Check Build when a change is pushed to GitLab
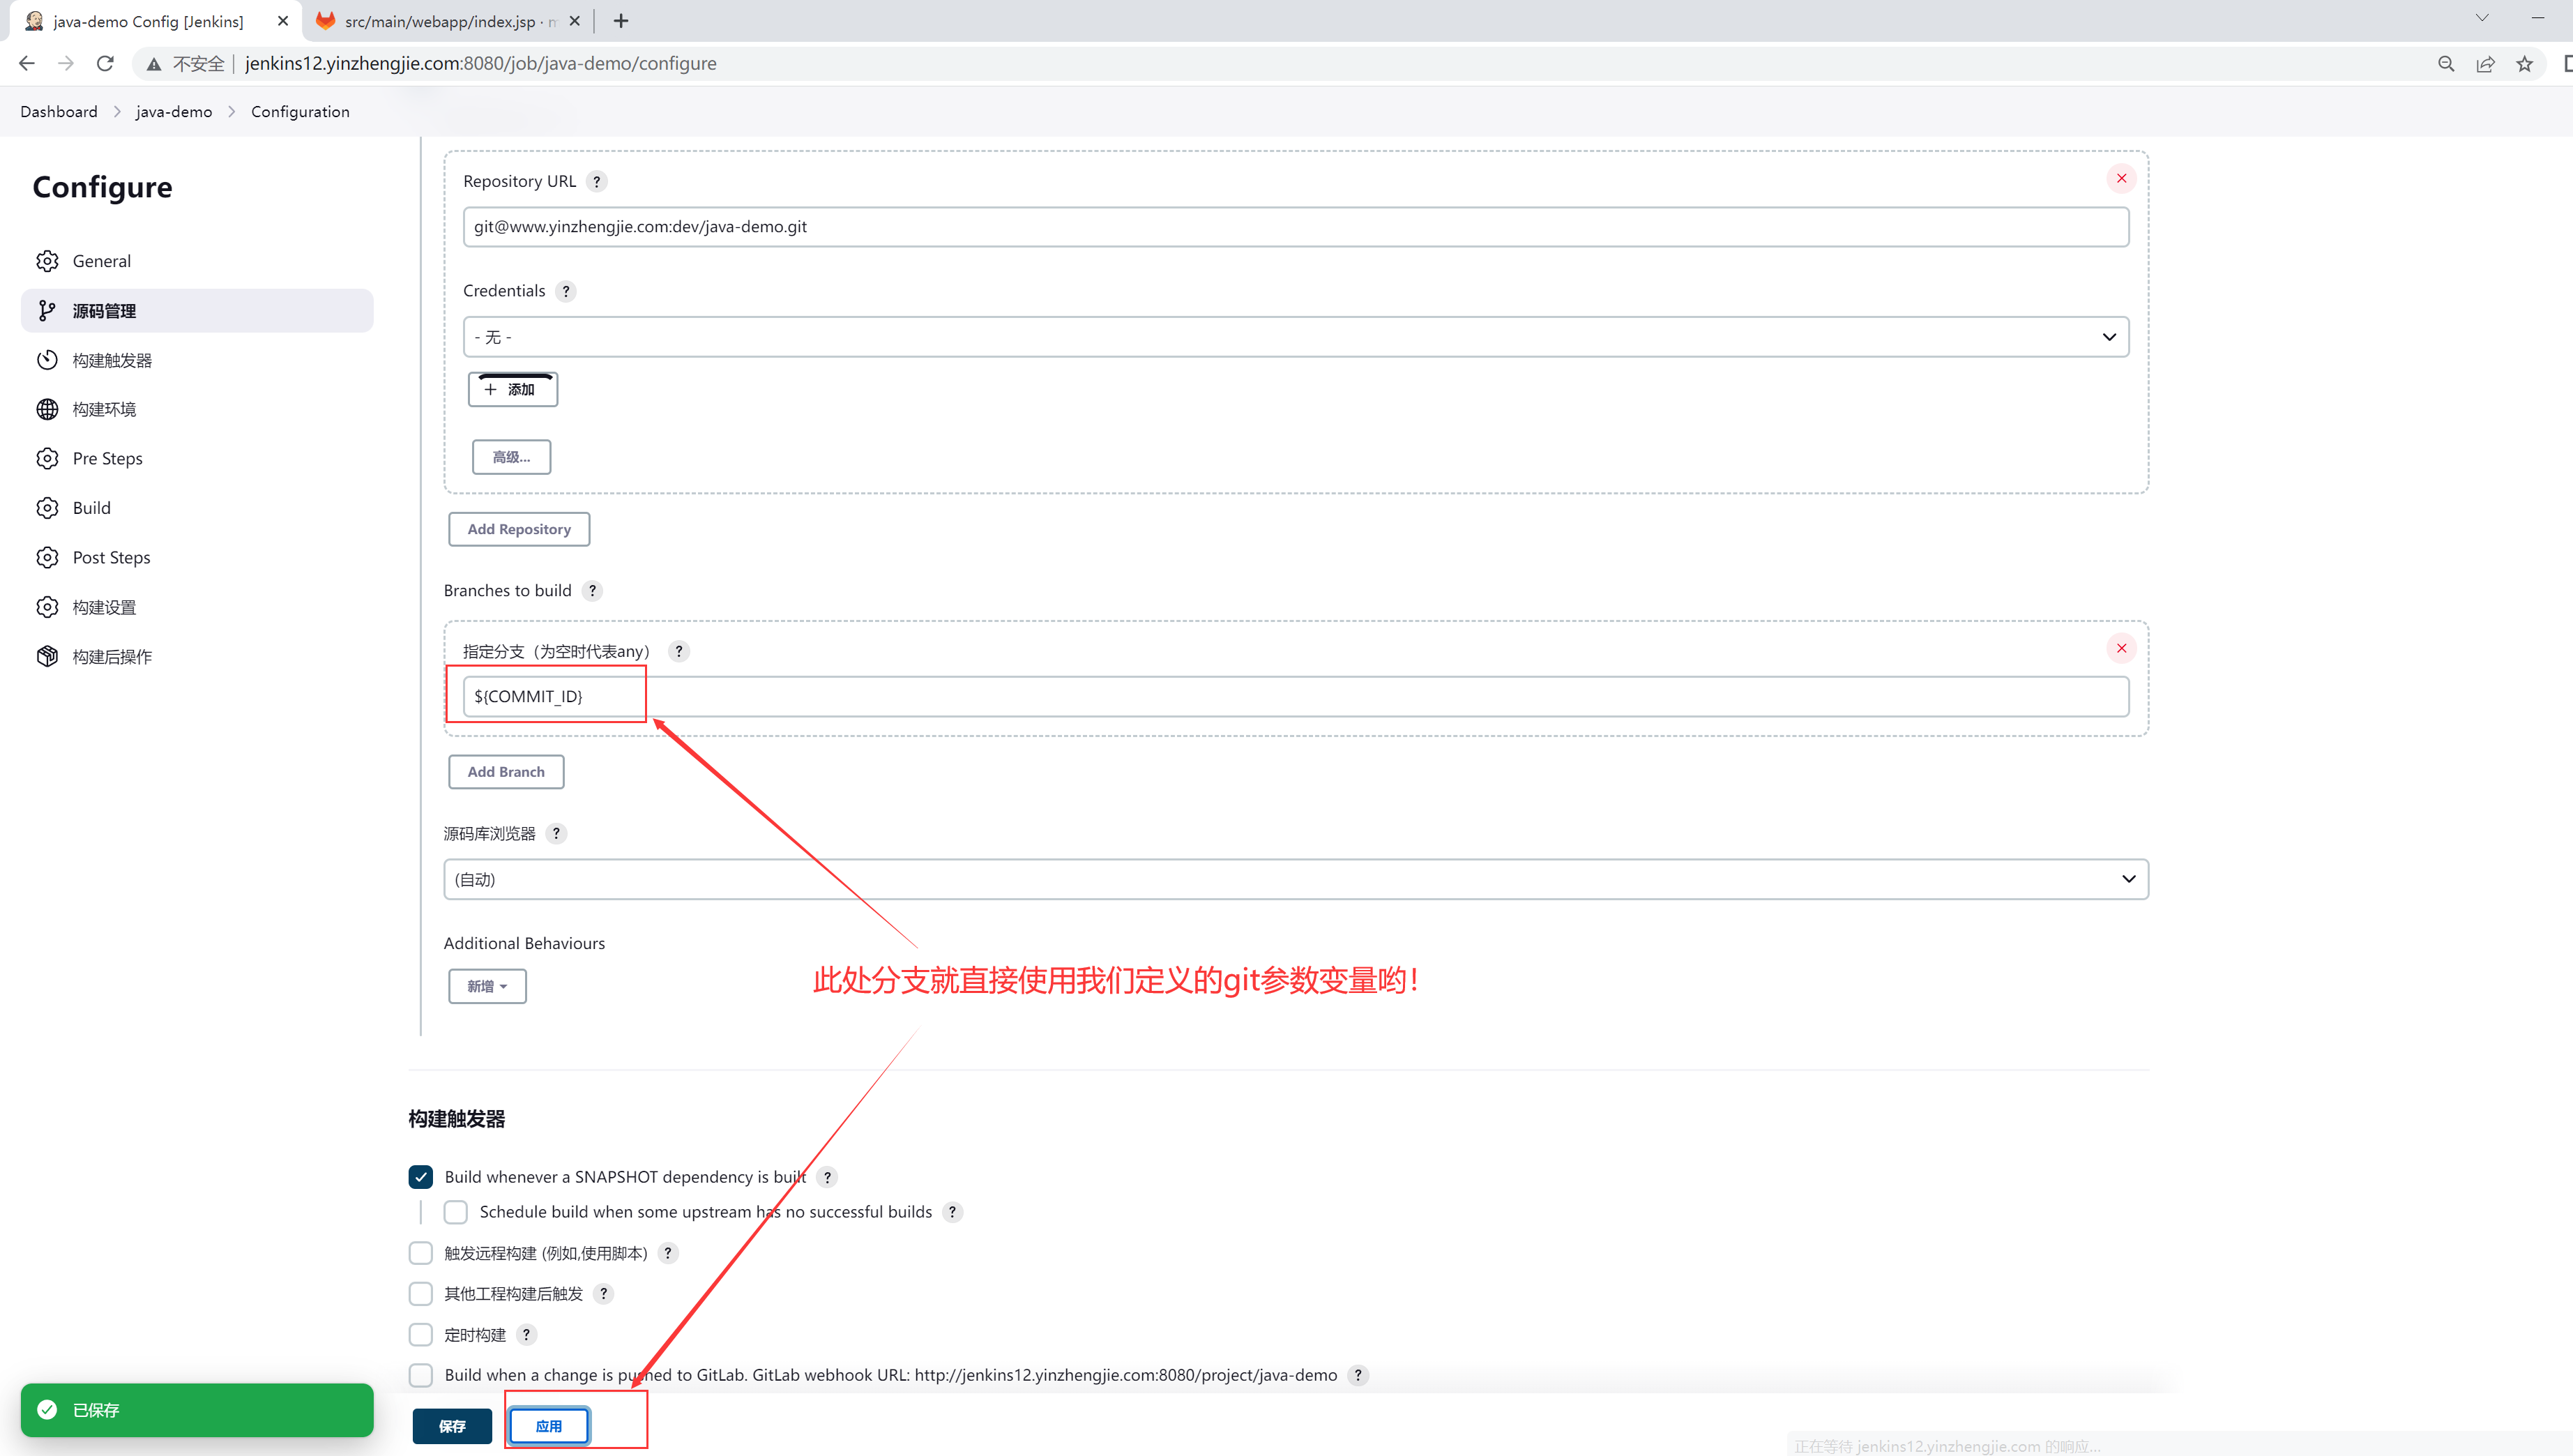Viewport: 2573px width, 1456px height. [x=421, y=1375]
